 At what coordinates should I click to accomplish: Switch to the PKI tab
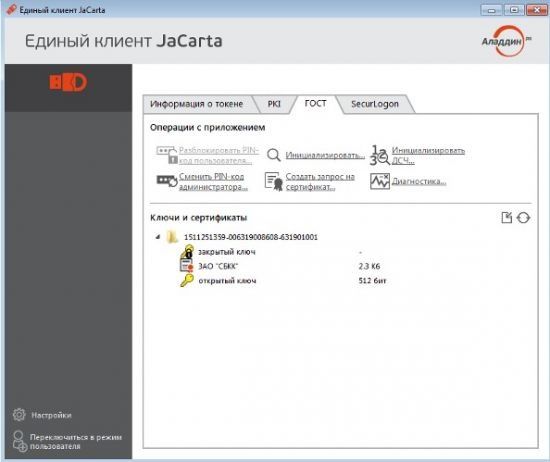click(x=274, y=104)
